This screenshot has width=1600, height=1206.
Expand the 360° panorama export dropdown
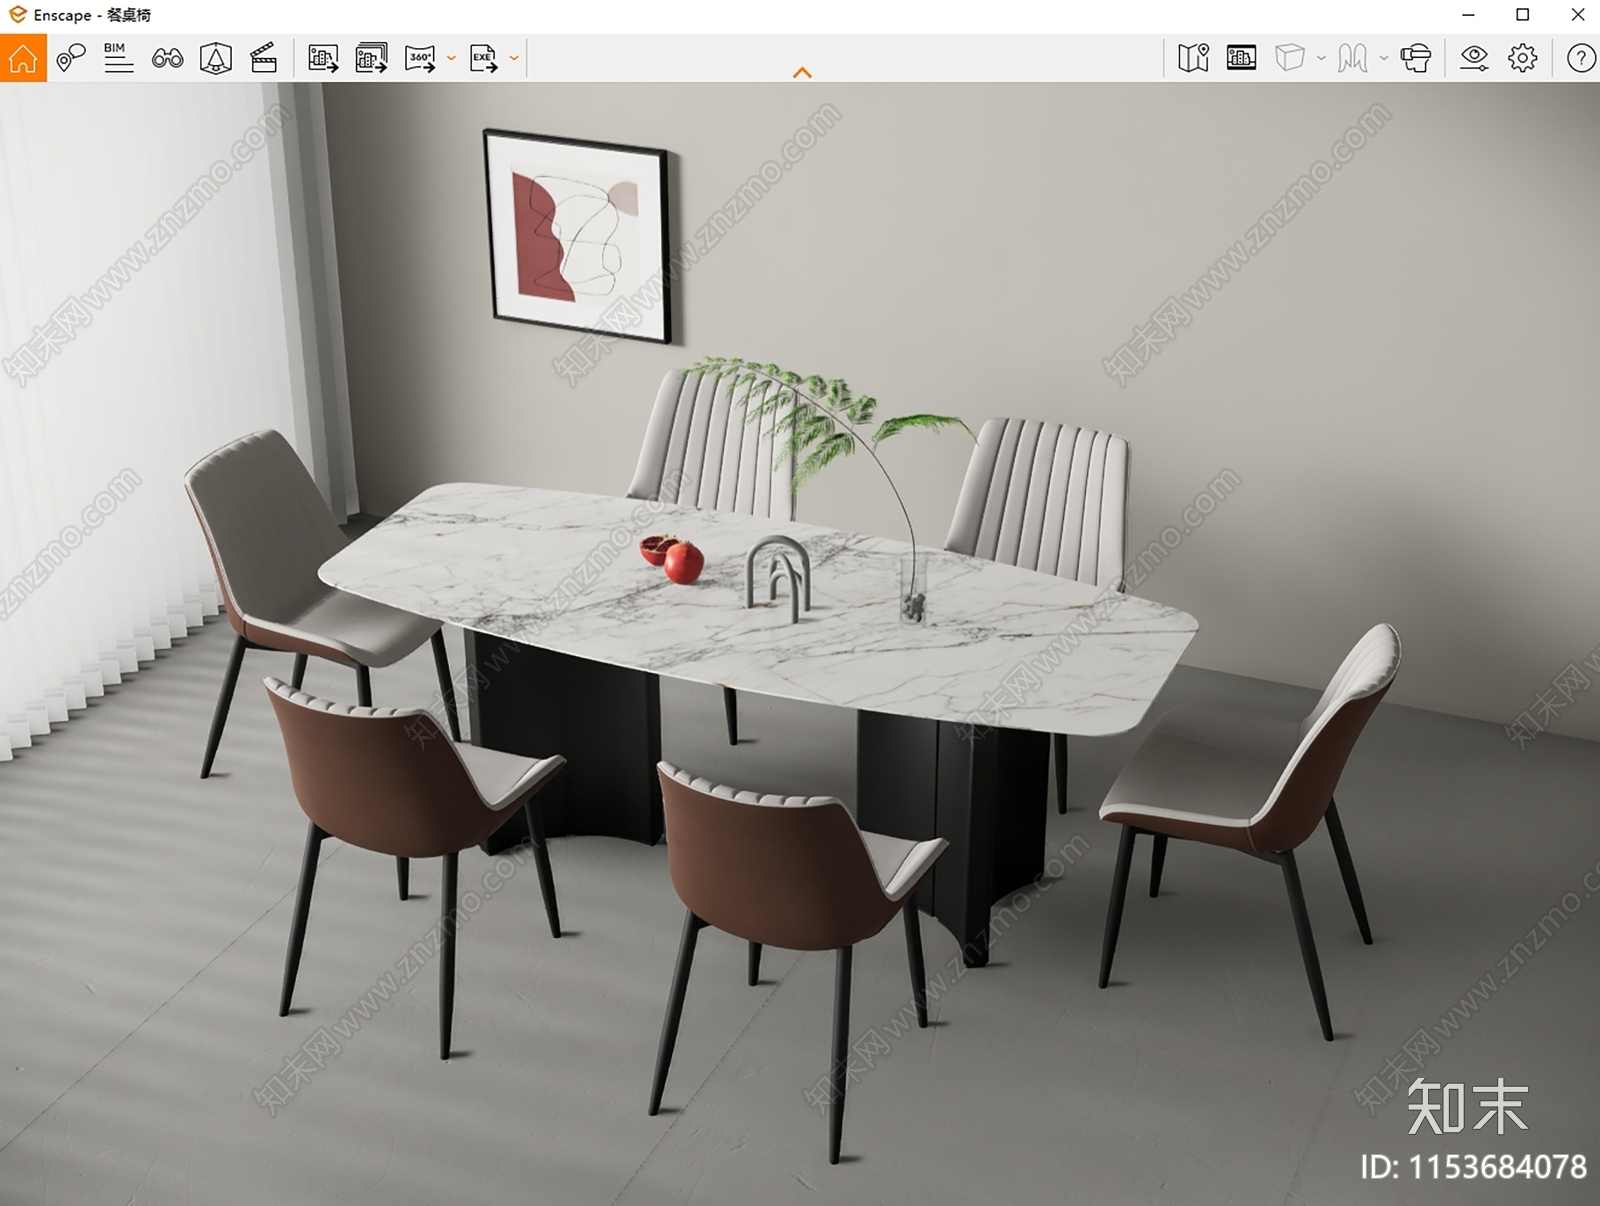pos(451,58)
